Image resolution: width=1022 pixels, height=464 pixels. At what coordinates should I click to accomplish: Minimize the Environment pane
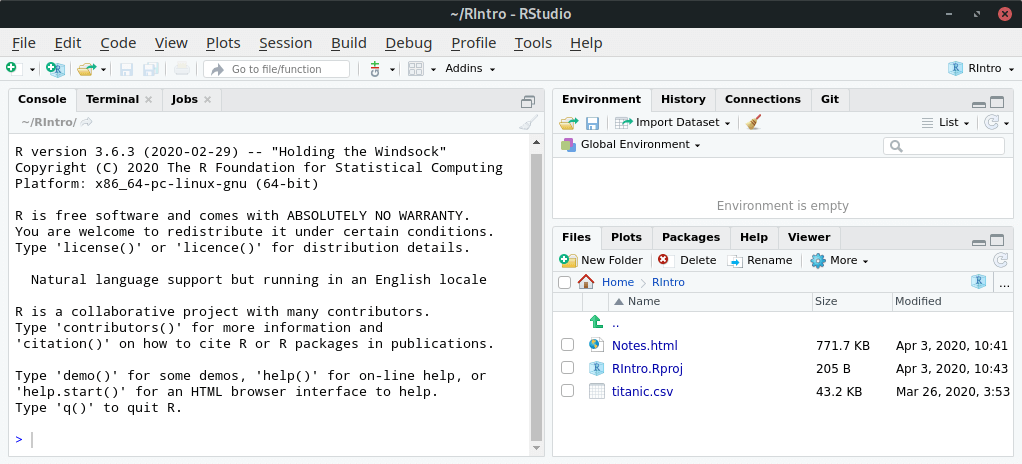tap(978, 104)
